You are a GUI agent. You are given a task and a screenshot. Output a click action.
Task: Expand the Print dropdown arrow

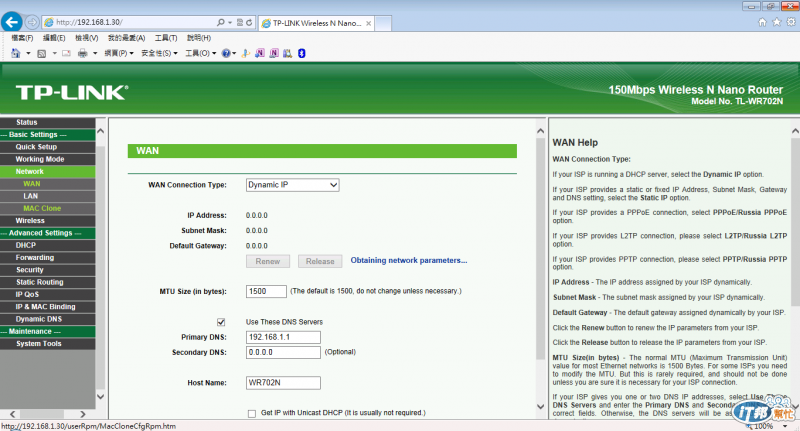[x=95, y=53]
